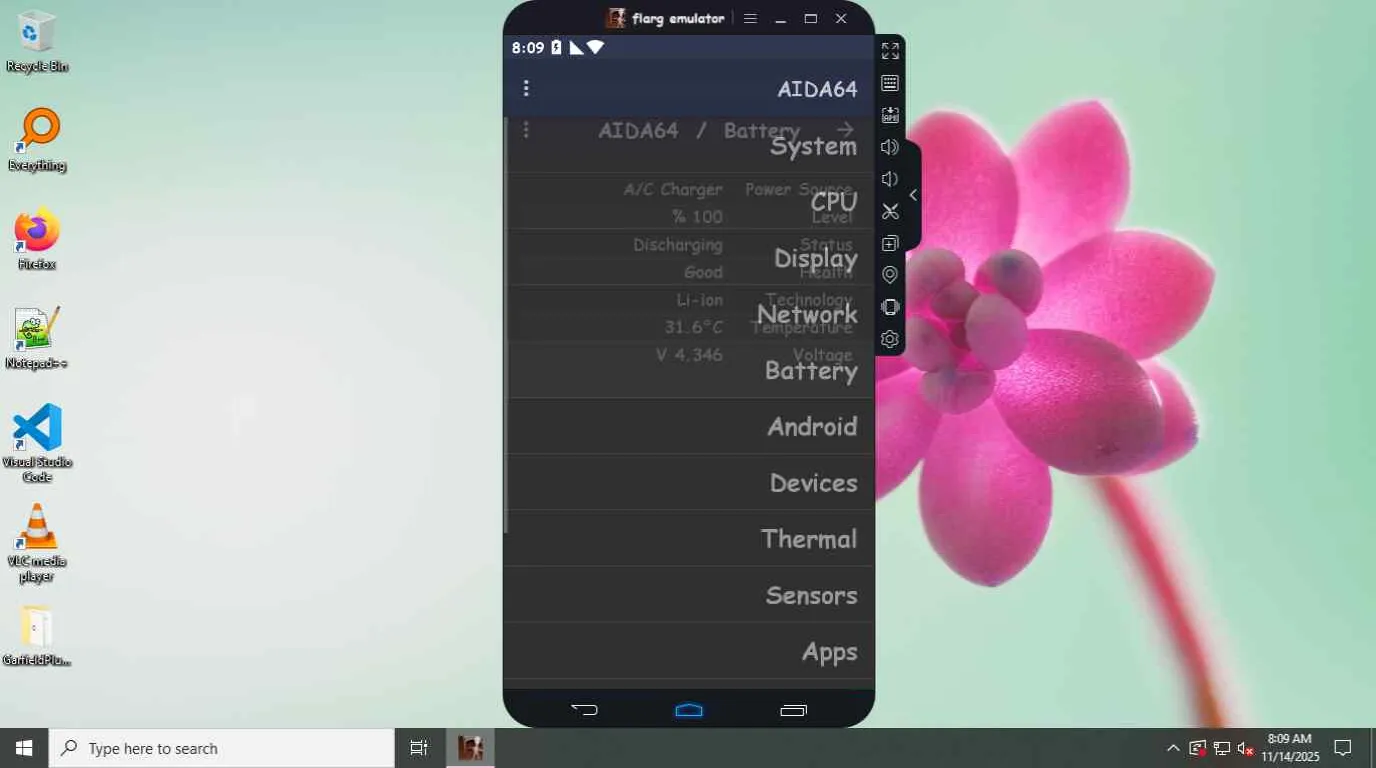Select the Everything search desktop shortcut
The width and height of the screenshot is (1376, 768).
[x=37, y=140]
